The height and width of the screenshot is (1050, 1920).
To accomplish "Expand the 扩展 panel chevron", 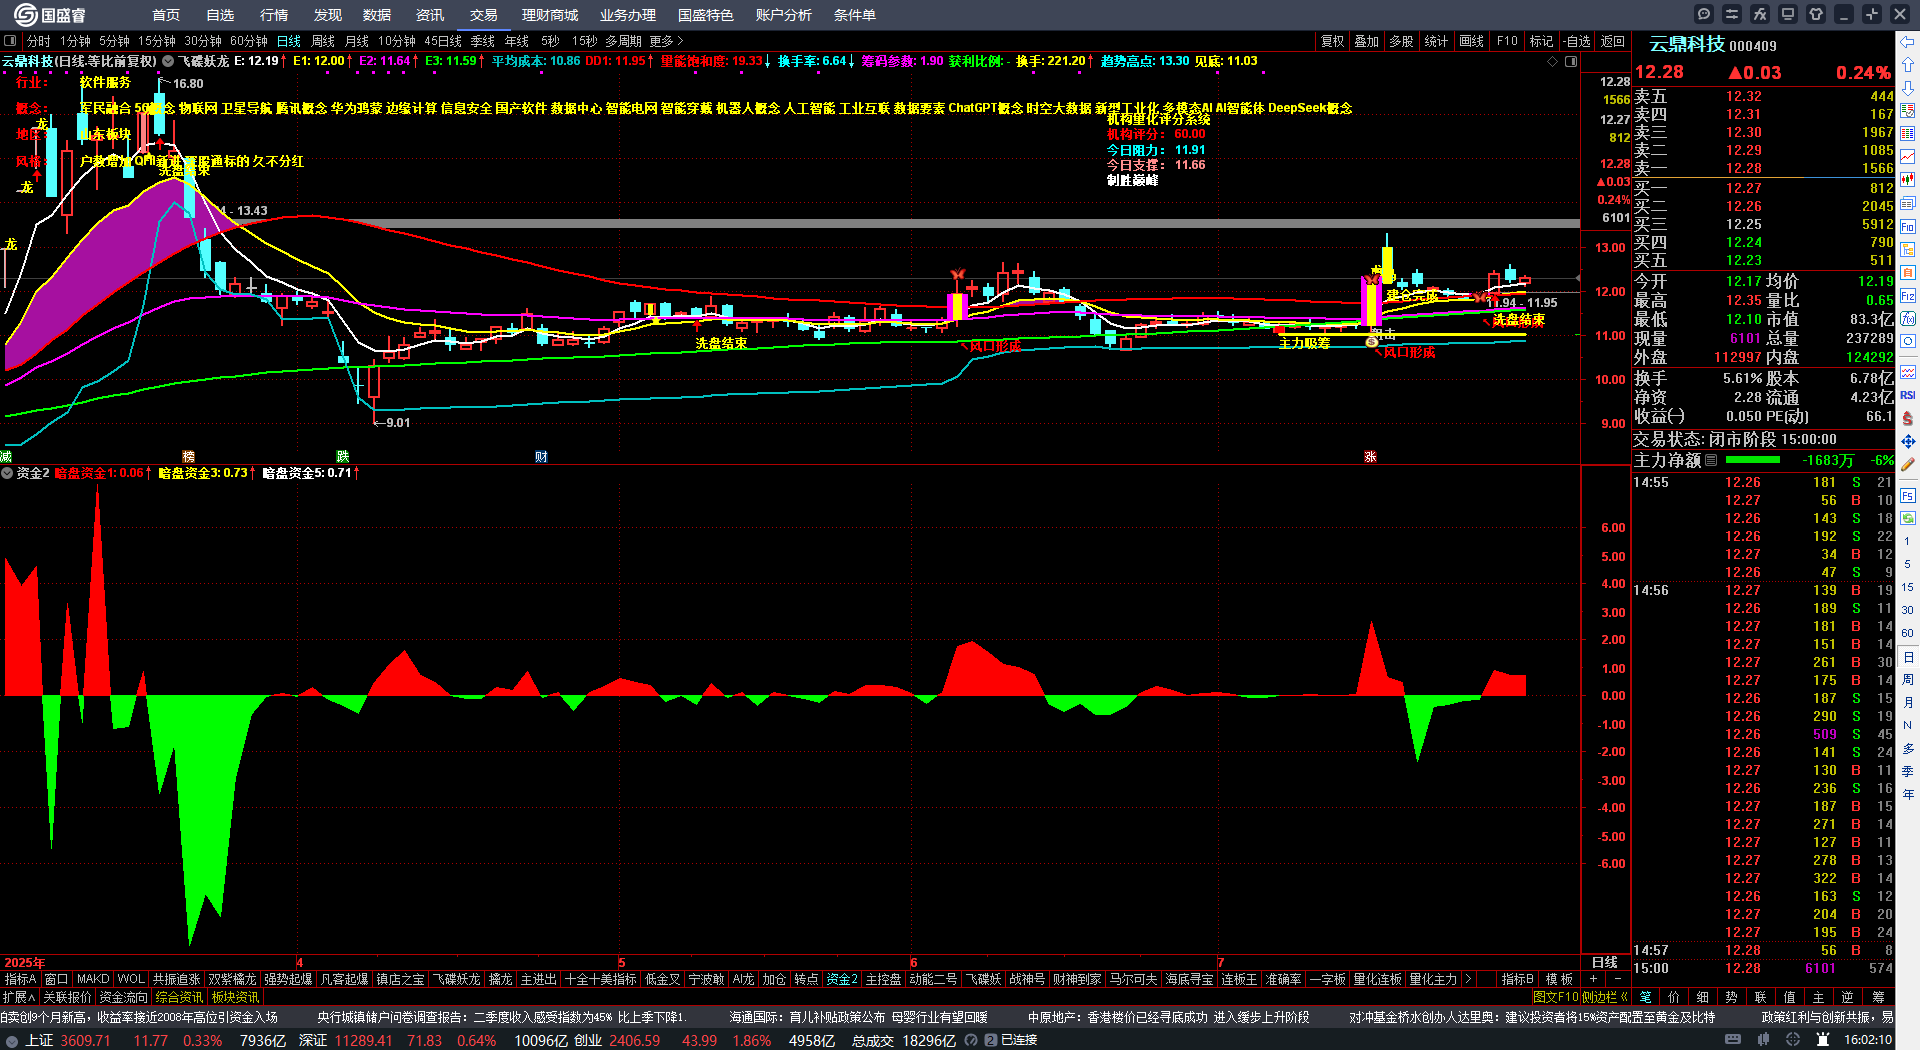I will [x=19, y=997].
